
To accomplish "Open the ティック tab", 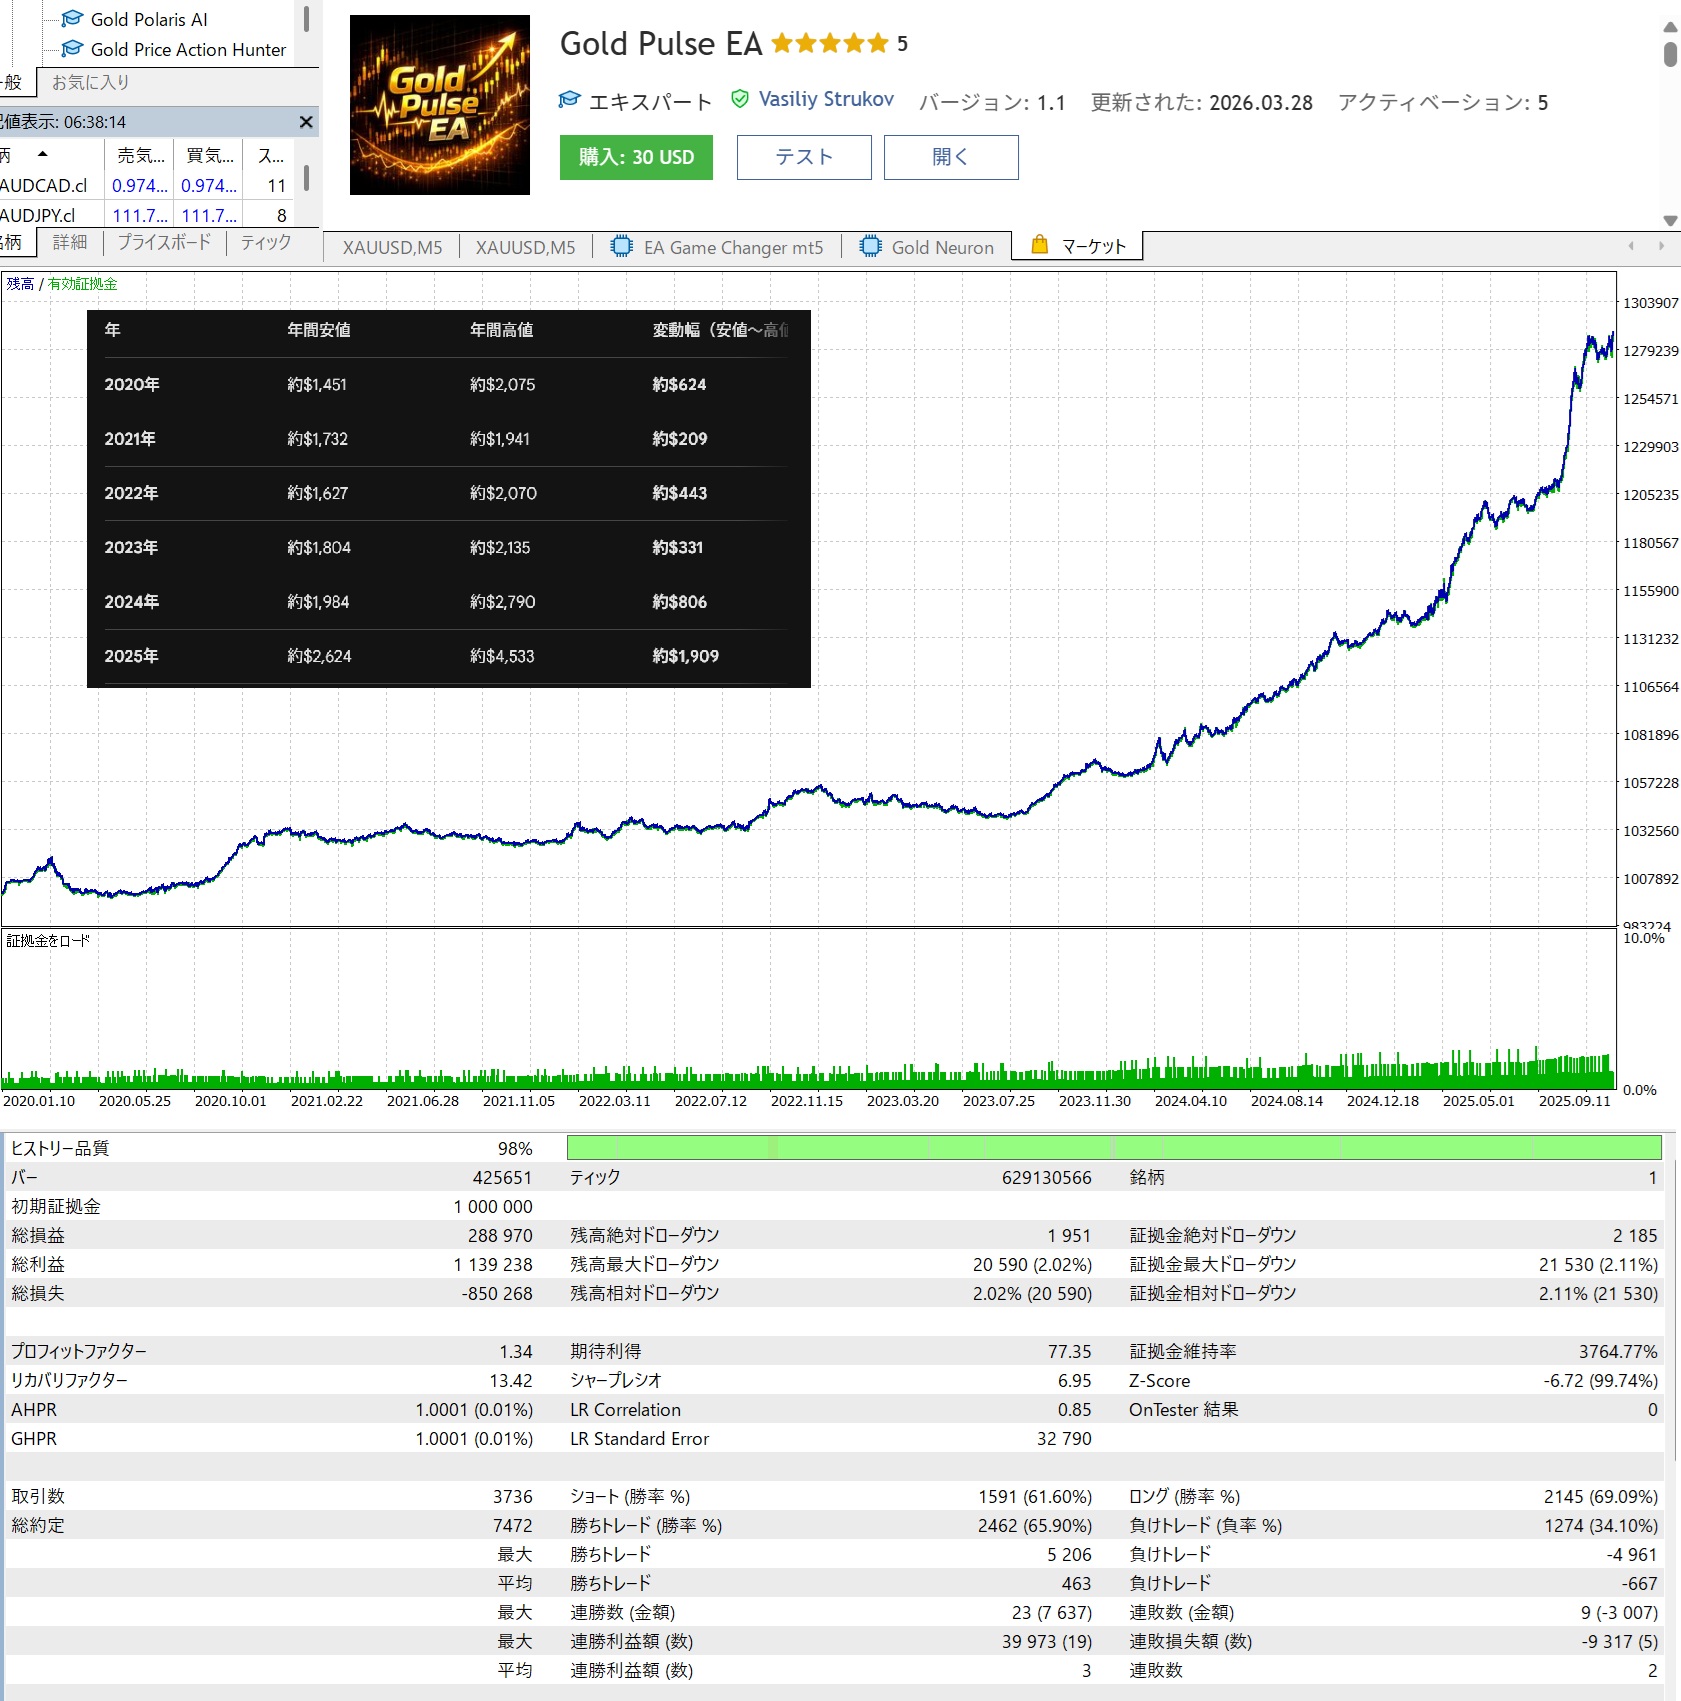I will tap(265, 242).
